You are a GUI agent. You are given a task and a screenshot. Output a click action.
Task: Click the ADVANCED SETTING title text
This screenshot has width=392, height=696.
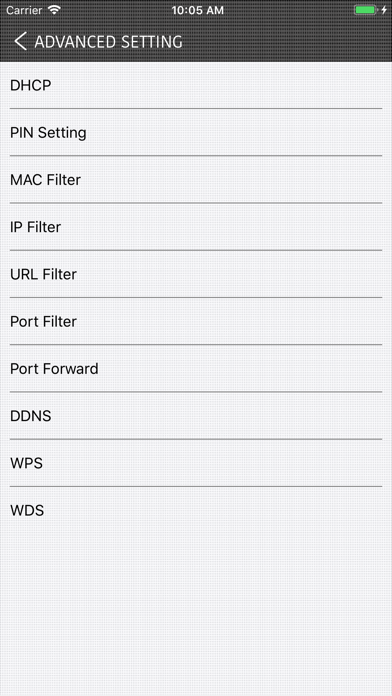108,42
